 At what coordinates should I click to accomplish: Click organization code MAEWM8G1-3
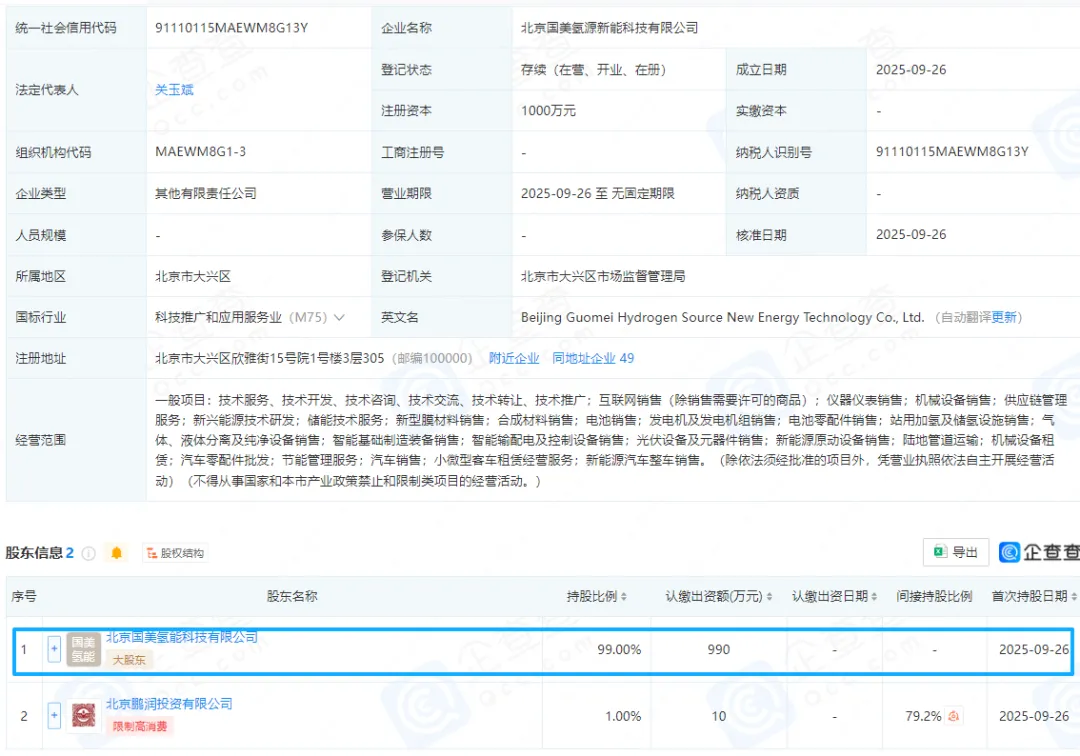tap(200, 151)
